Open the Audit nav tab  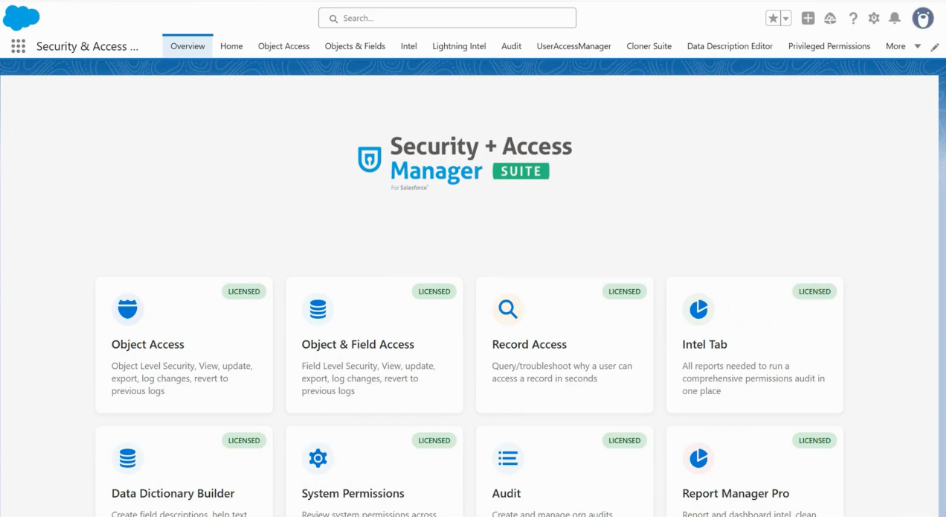[511, 46]
